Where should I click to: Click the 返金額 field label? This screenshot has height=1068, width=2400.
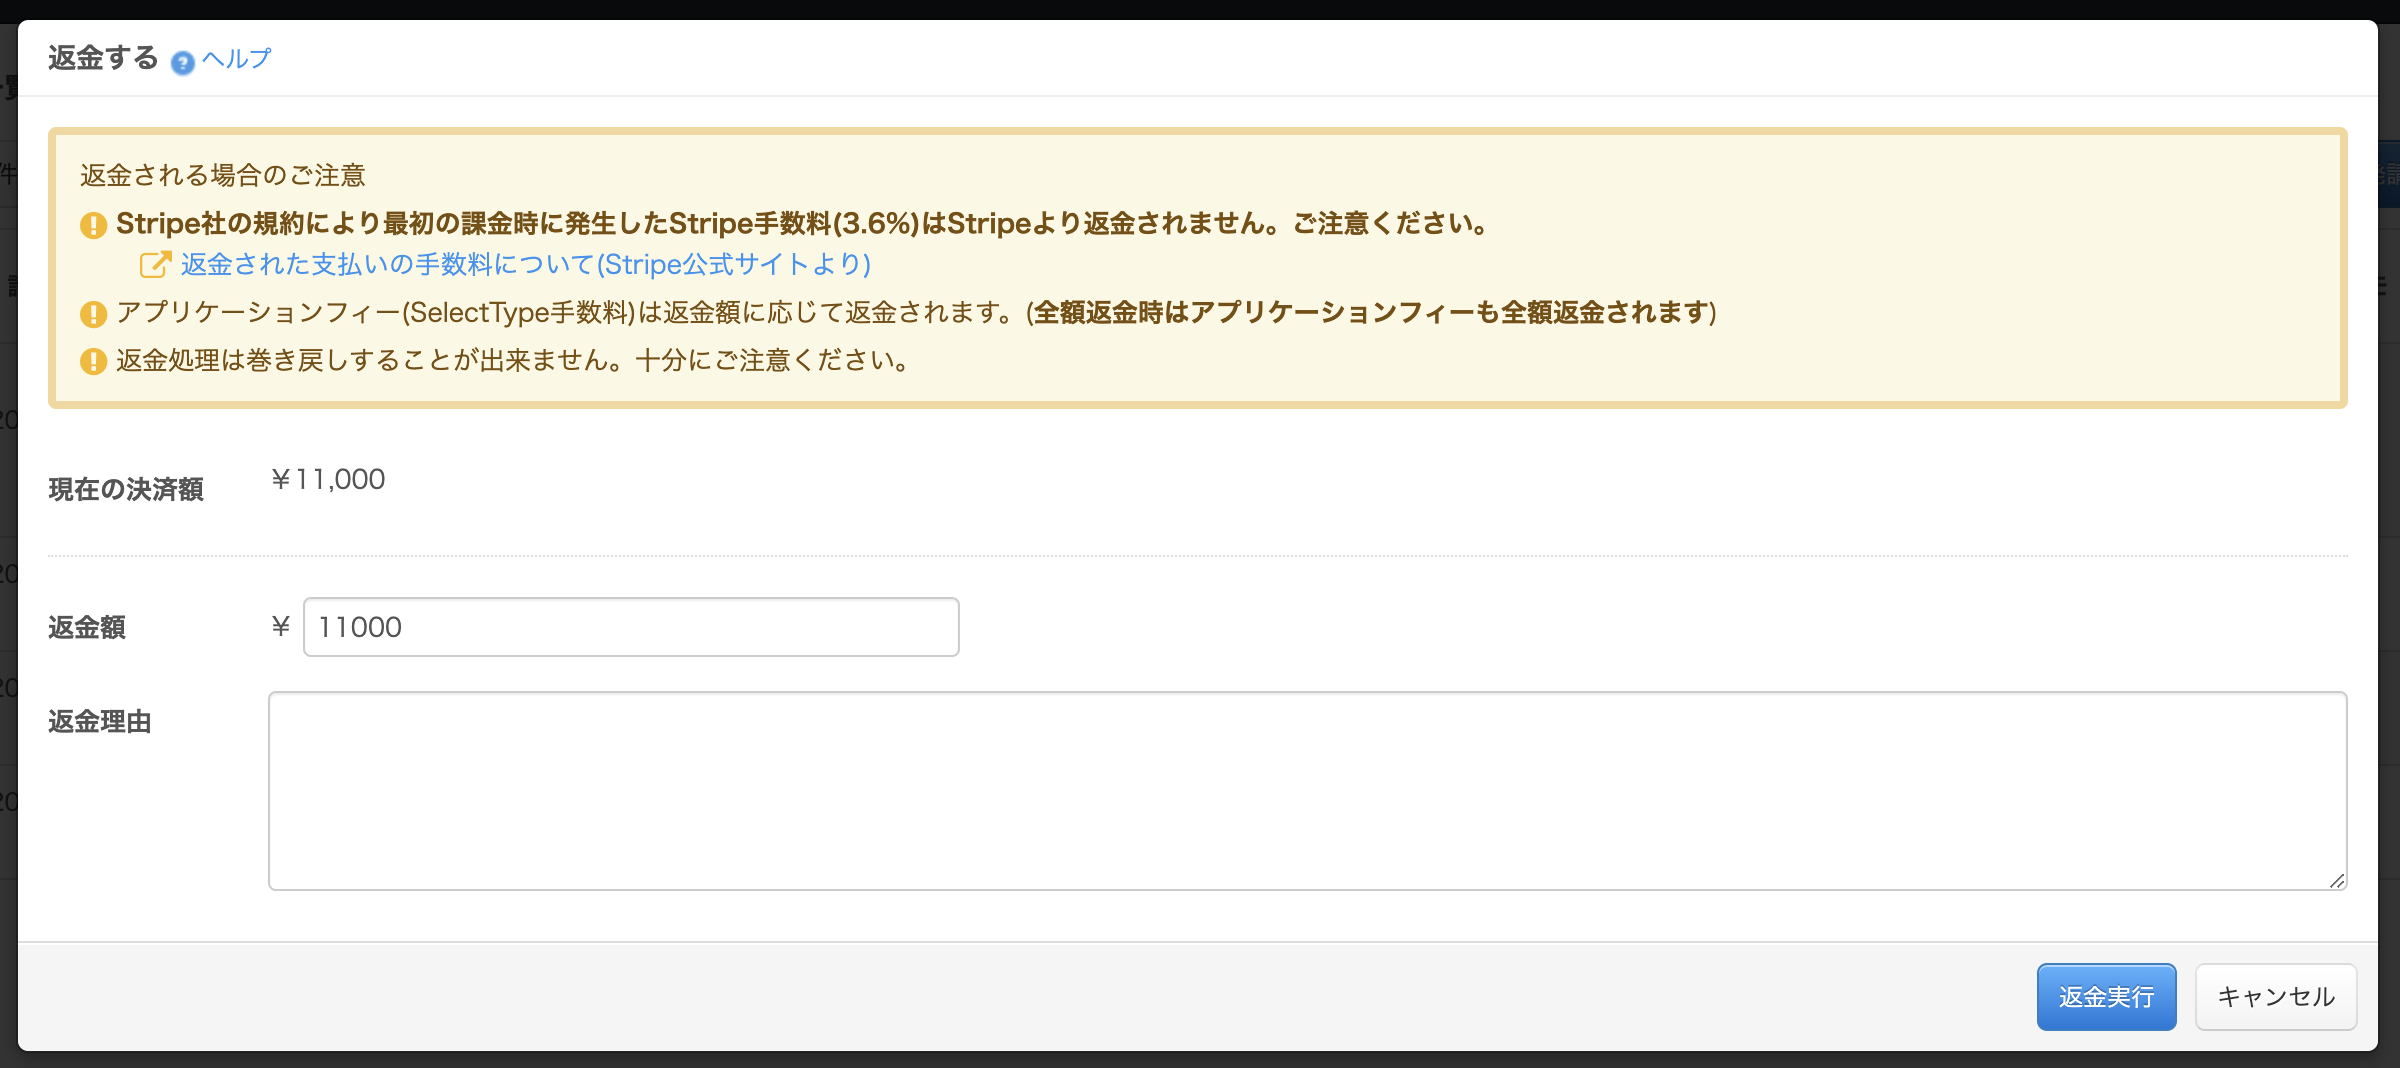coord(87,627)
